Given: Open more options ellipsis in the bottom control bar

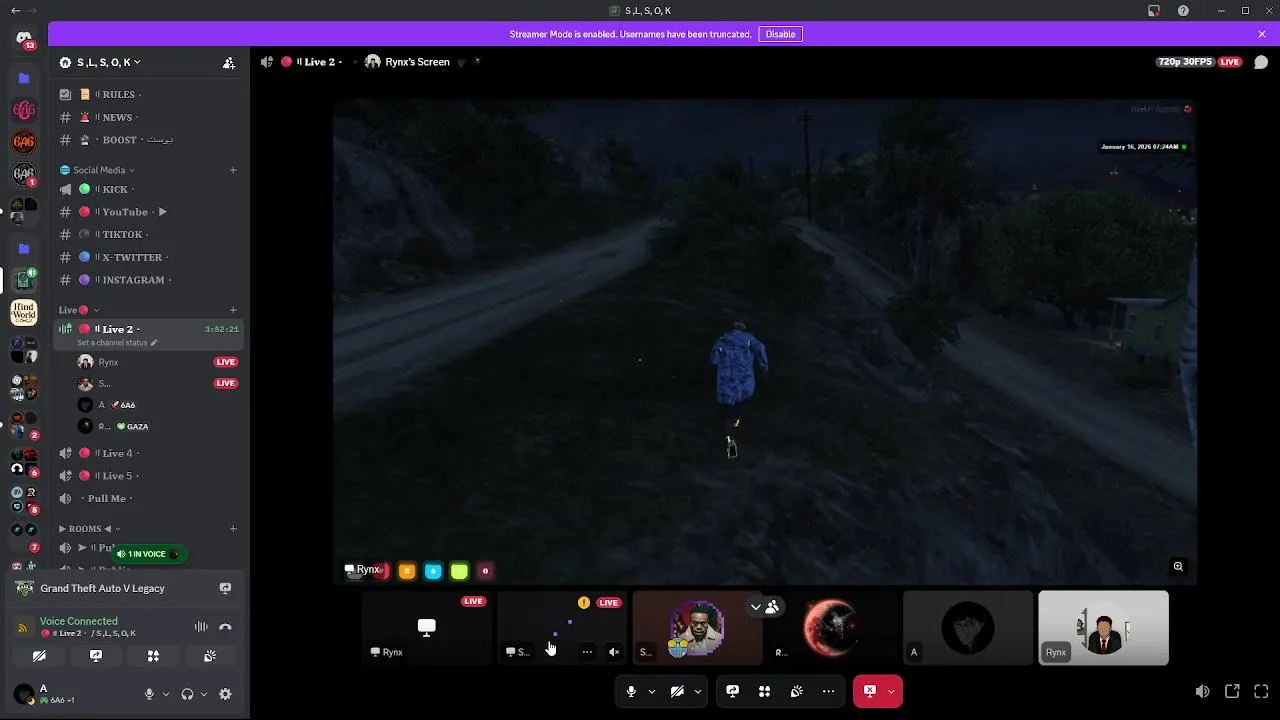Looking at the screenshot, I should (828, 691).
